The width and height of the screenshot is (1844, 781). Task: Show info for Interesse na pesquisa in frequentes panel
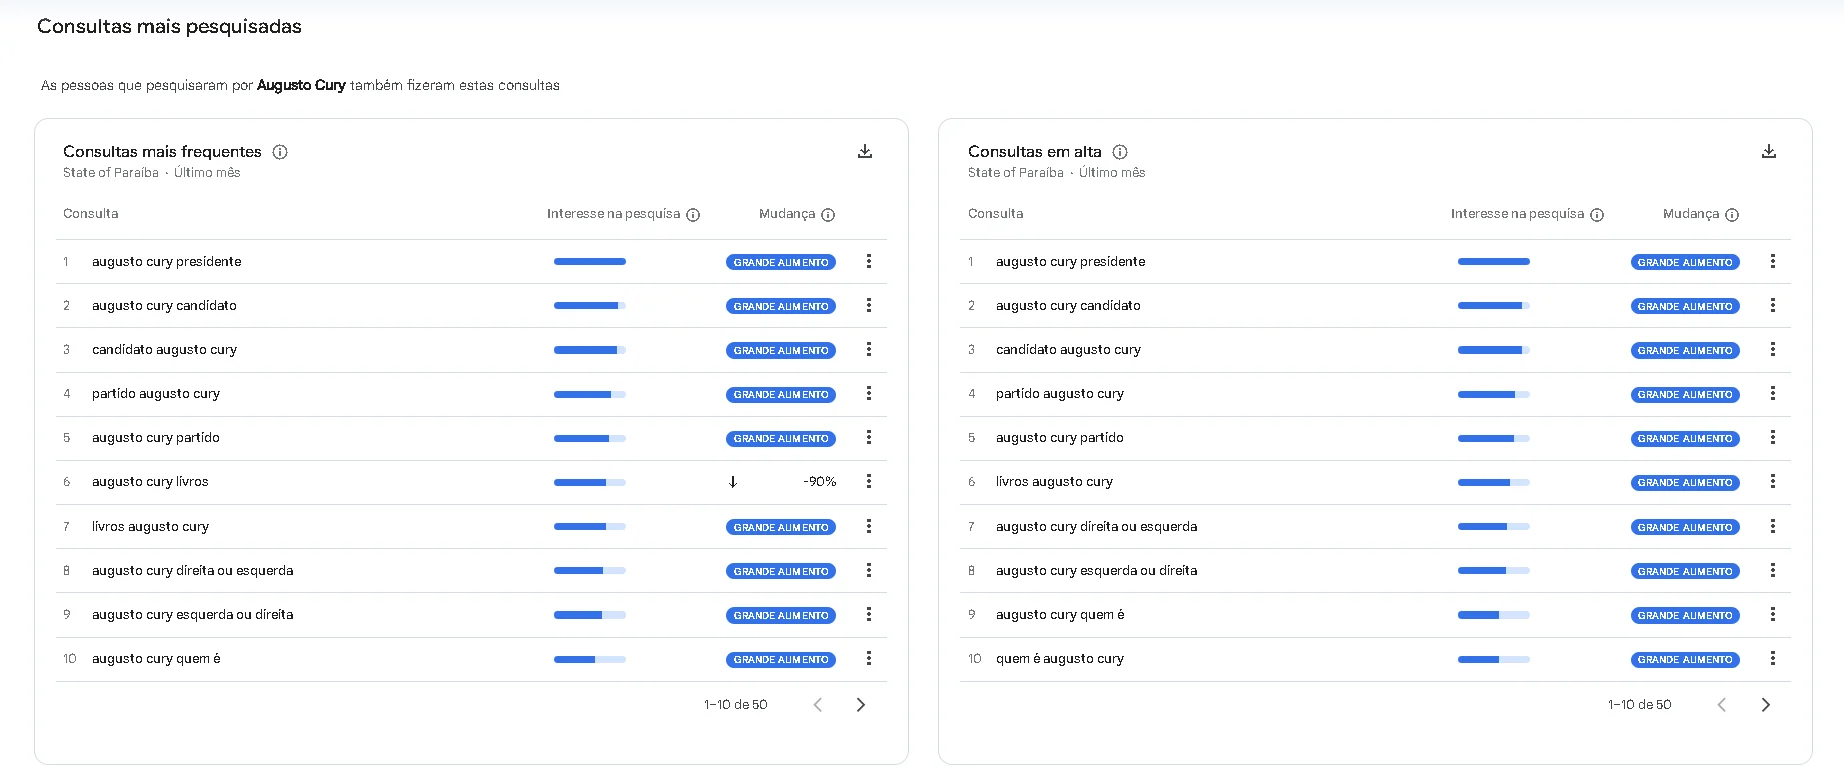[x=693, y=215]
